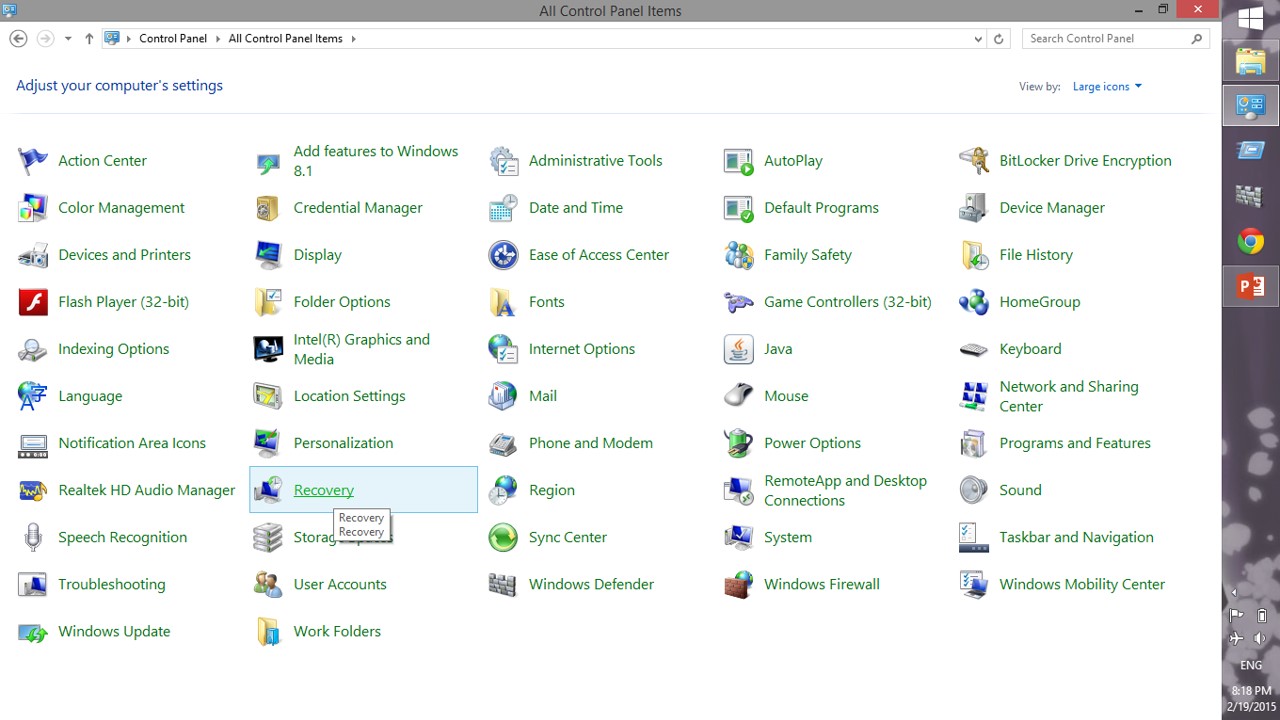Click the Ease of Access Center icon
Viewport: 1280px width, 720px height.
(503, 255)
